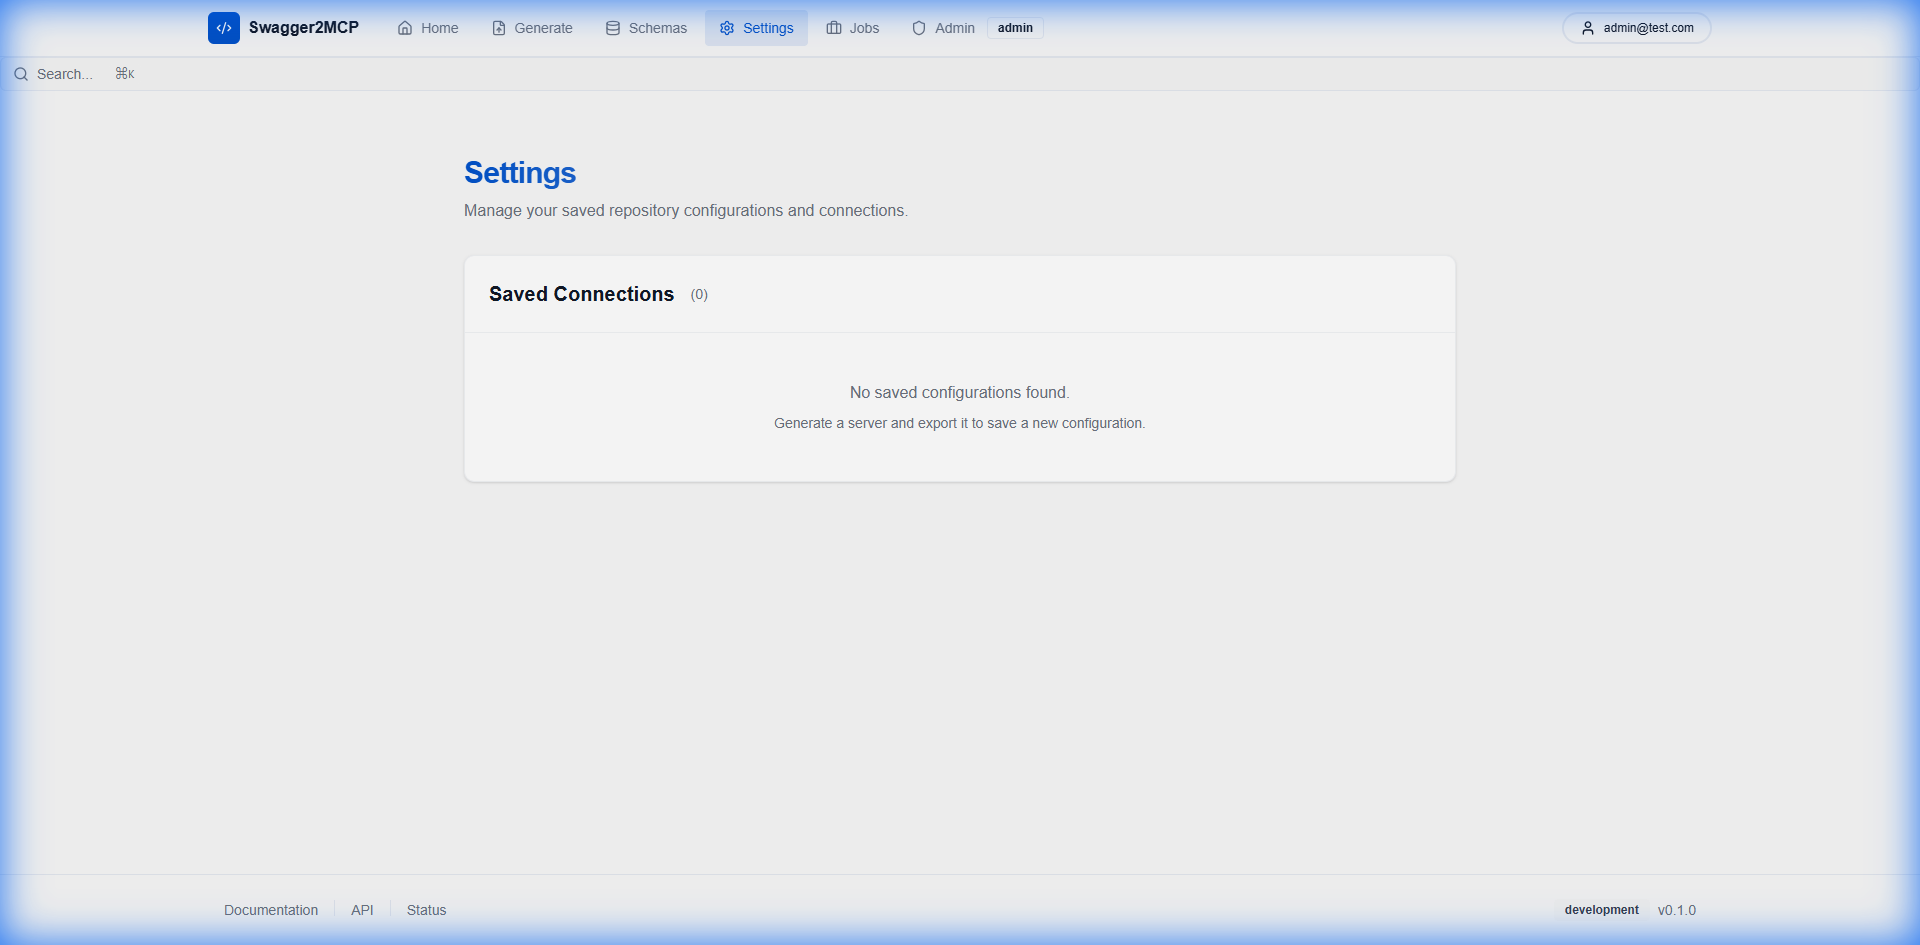Screen dimensions: 1920x945
Task: Click the v0.1.0 version label
Action: pos(1677,910)
